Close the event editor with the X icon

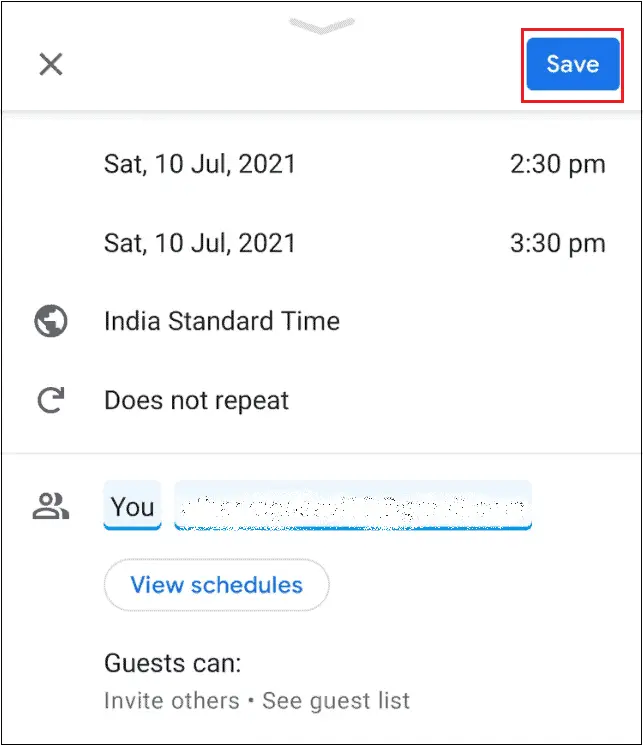[50, 65]
